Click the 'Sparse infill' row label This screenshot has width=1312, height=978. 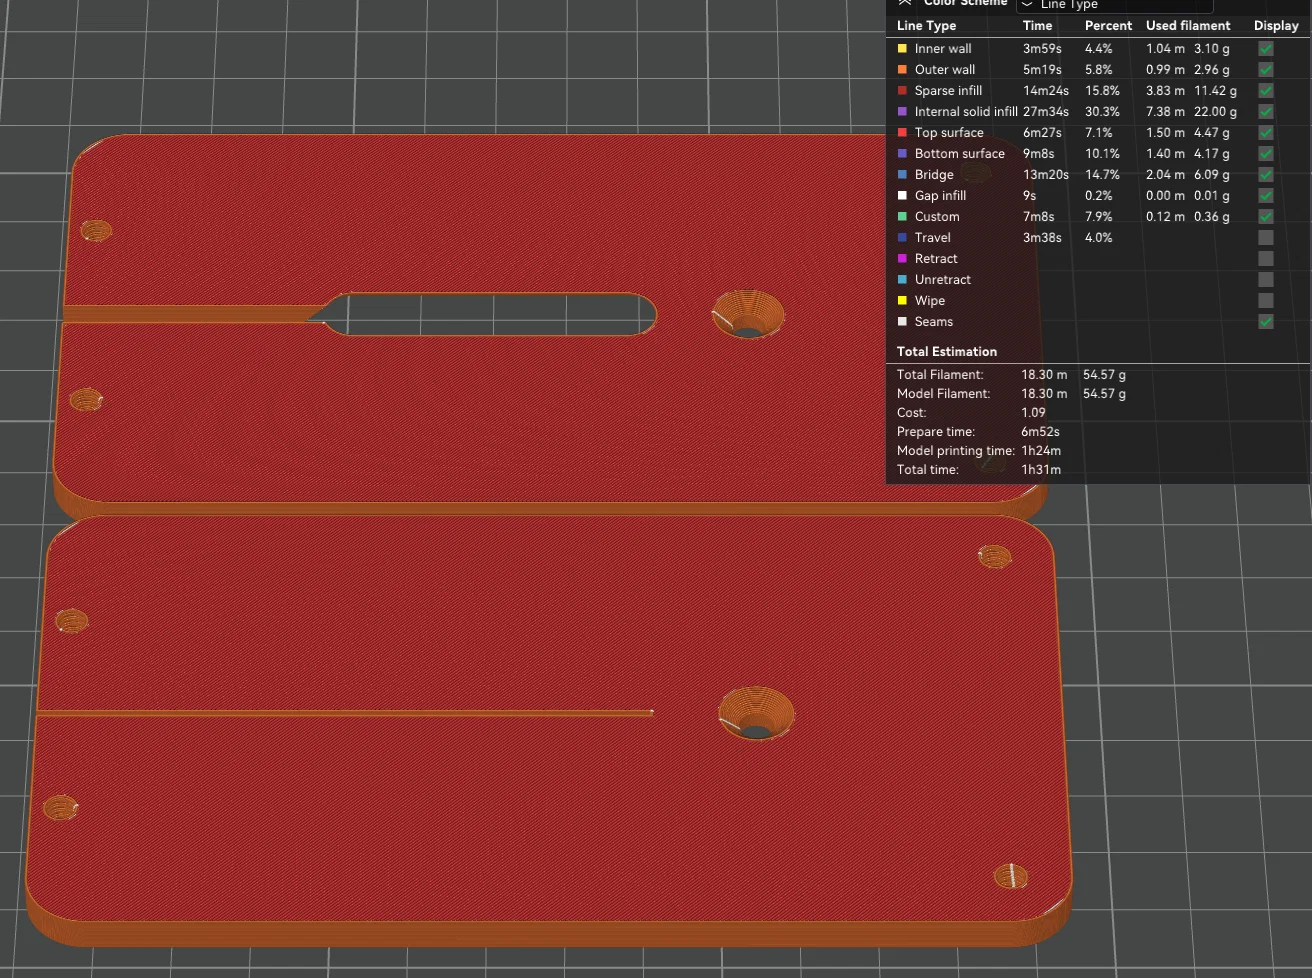pyautogui.click(x=948, y=90)
